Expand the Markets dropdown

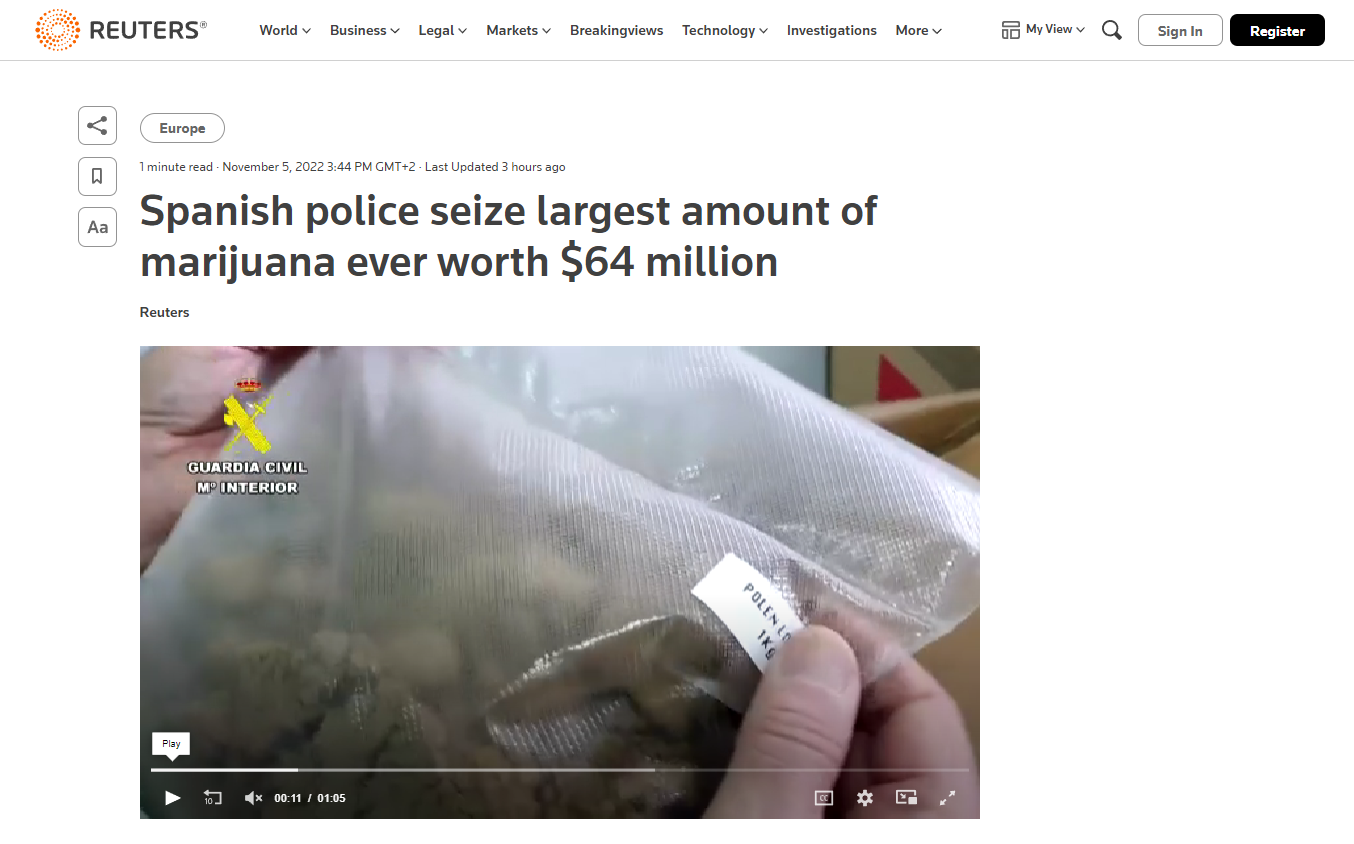click(518, 30)
